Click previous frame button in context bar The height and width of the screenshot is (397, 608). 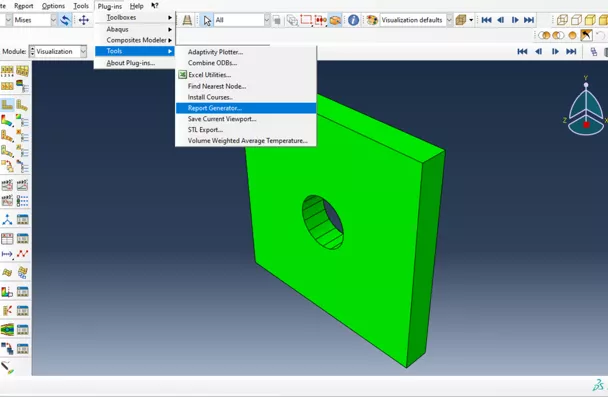(538, 51)
